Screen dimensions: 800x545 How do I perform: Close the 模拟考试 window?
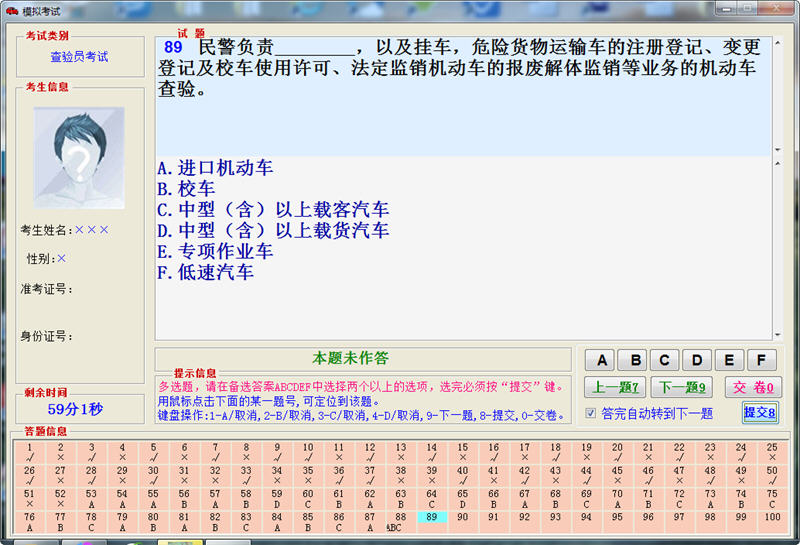coord(777,8)
